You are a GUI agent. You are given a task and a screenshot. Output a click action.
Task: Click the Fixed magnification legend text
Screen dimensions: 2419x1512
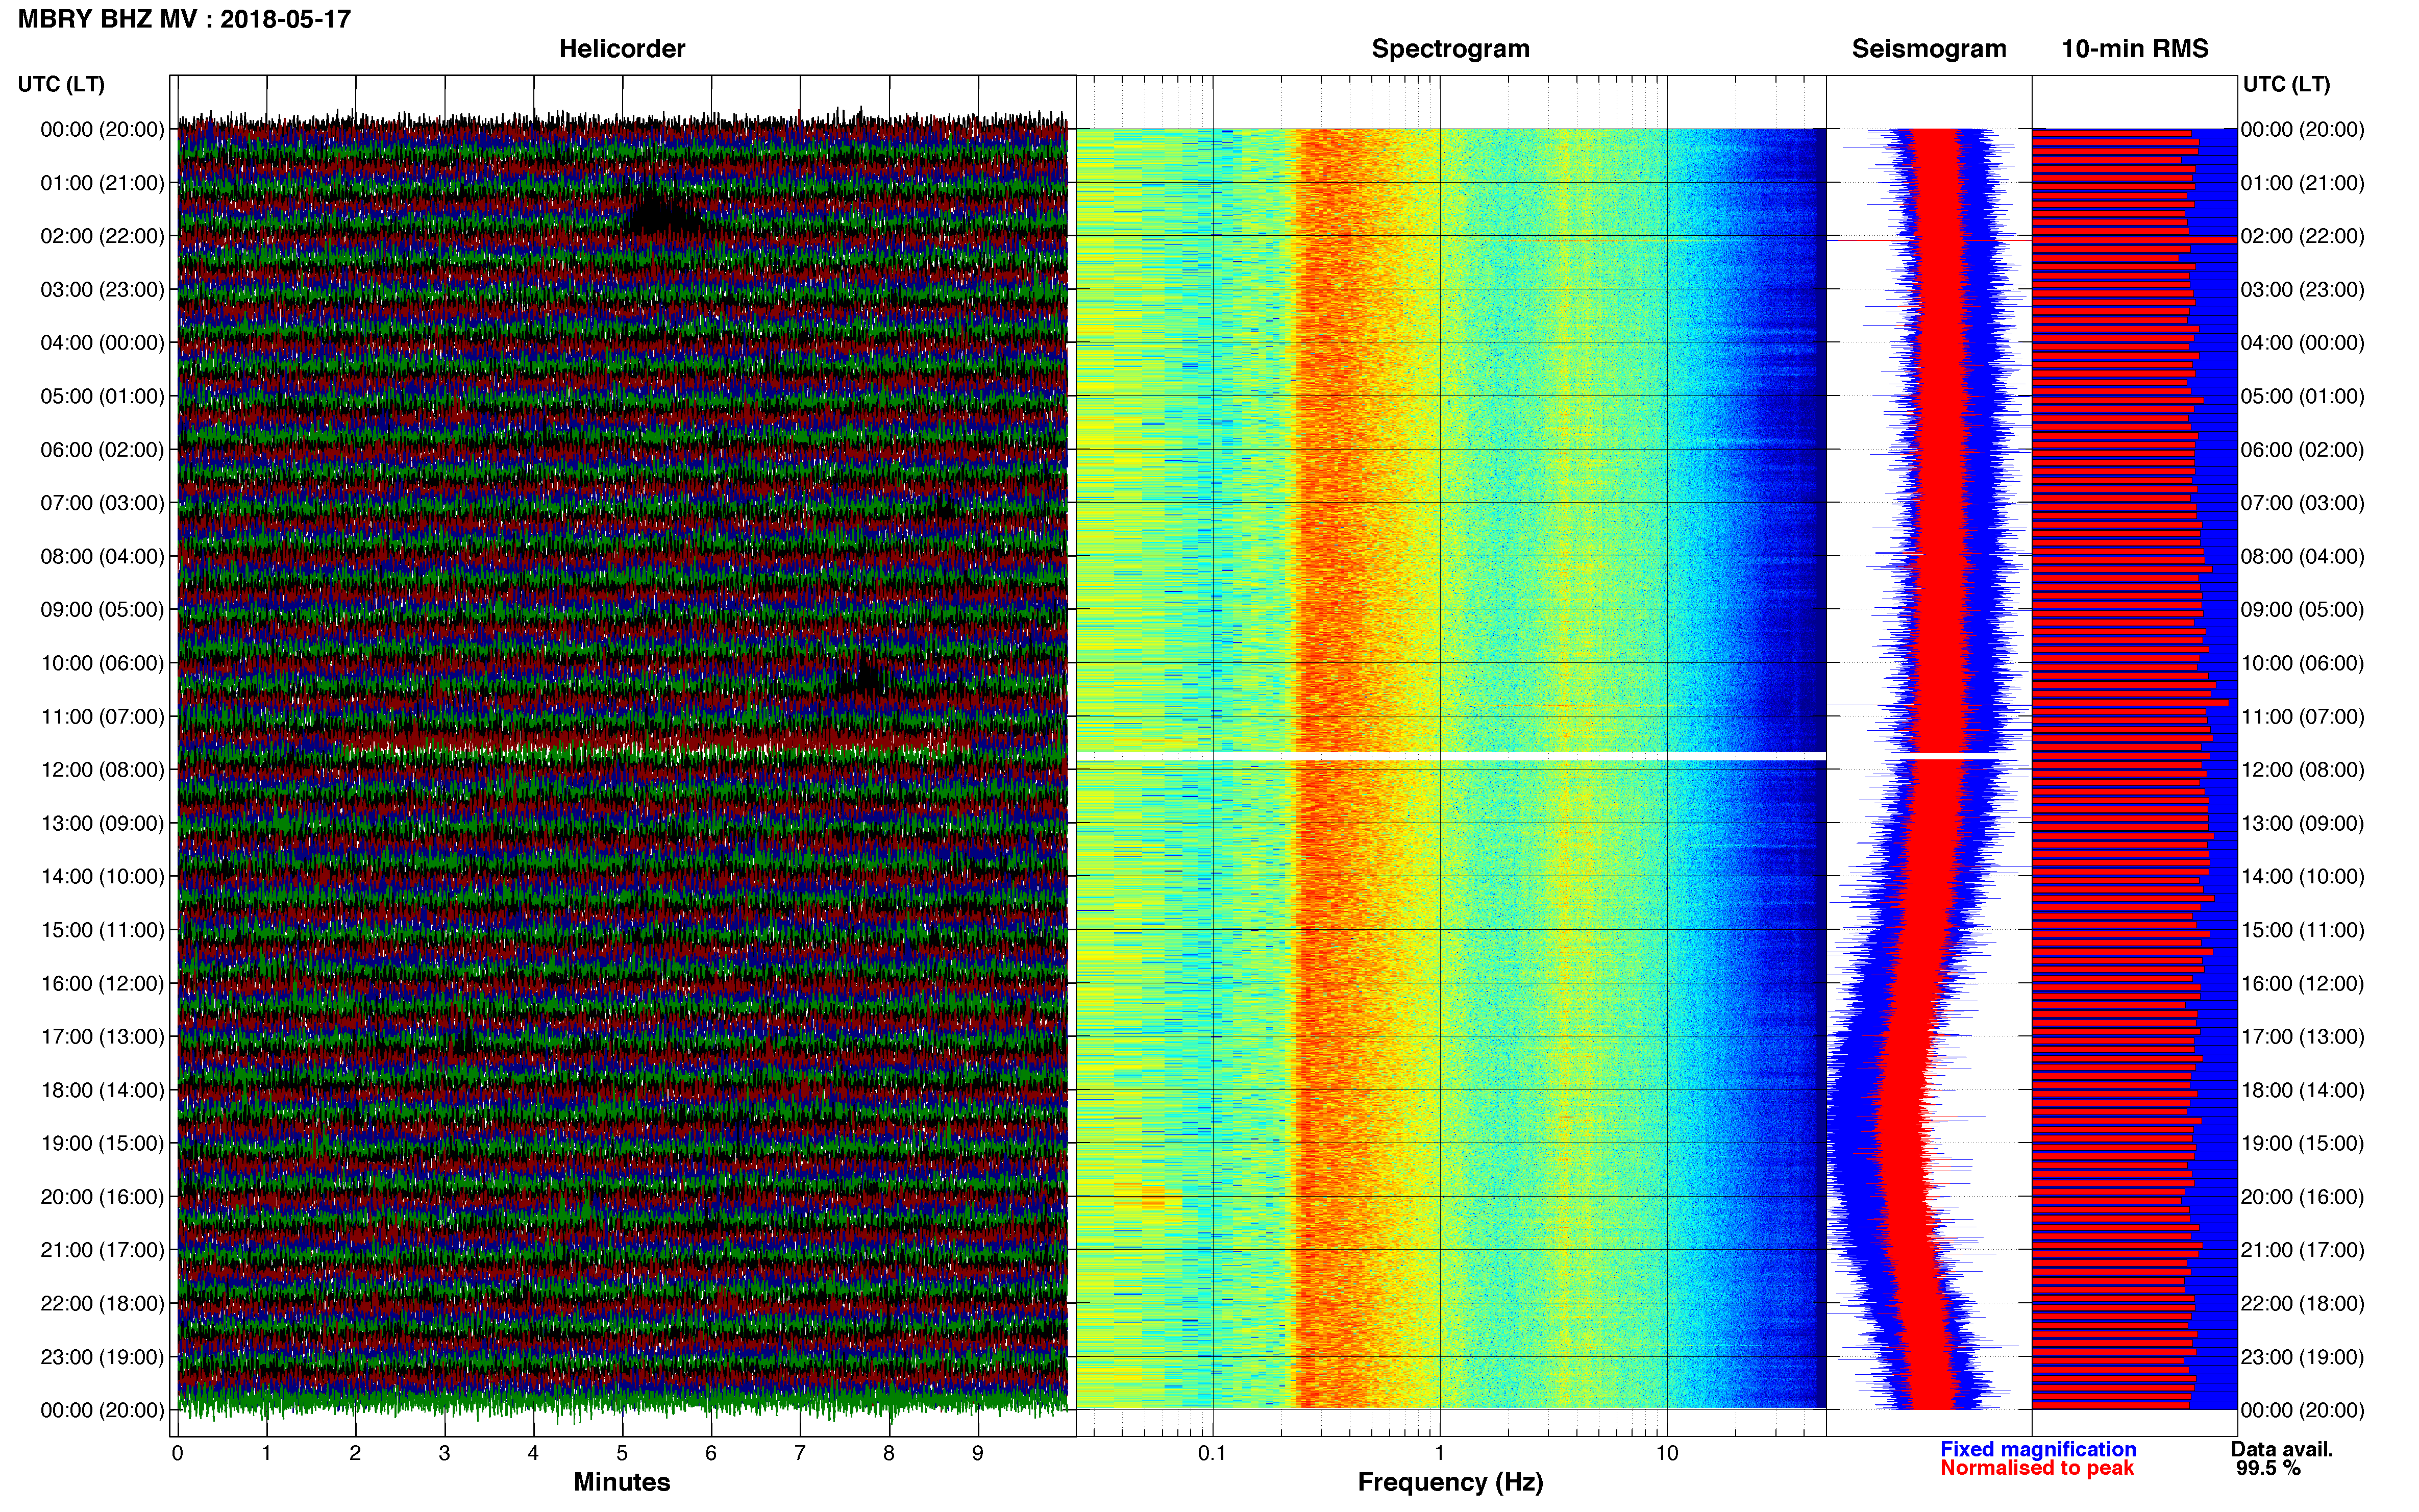pyautogui.click(x=2038, y=1449)
